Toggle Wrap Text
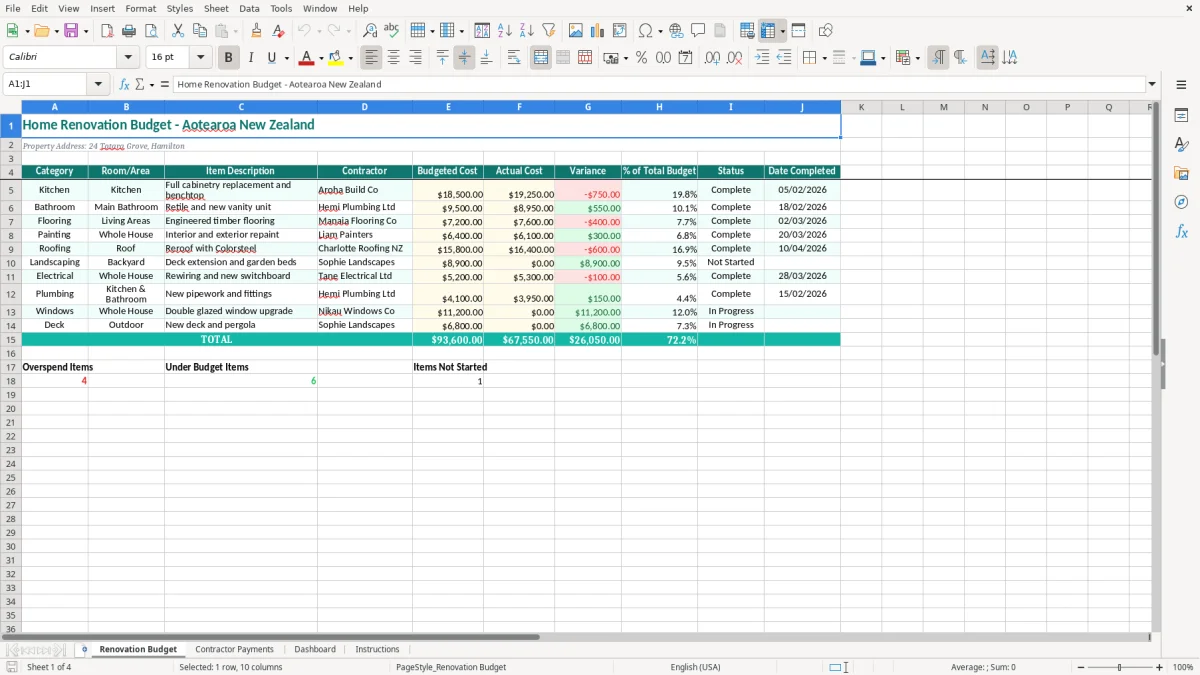 [x=514, y=58]
